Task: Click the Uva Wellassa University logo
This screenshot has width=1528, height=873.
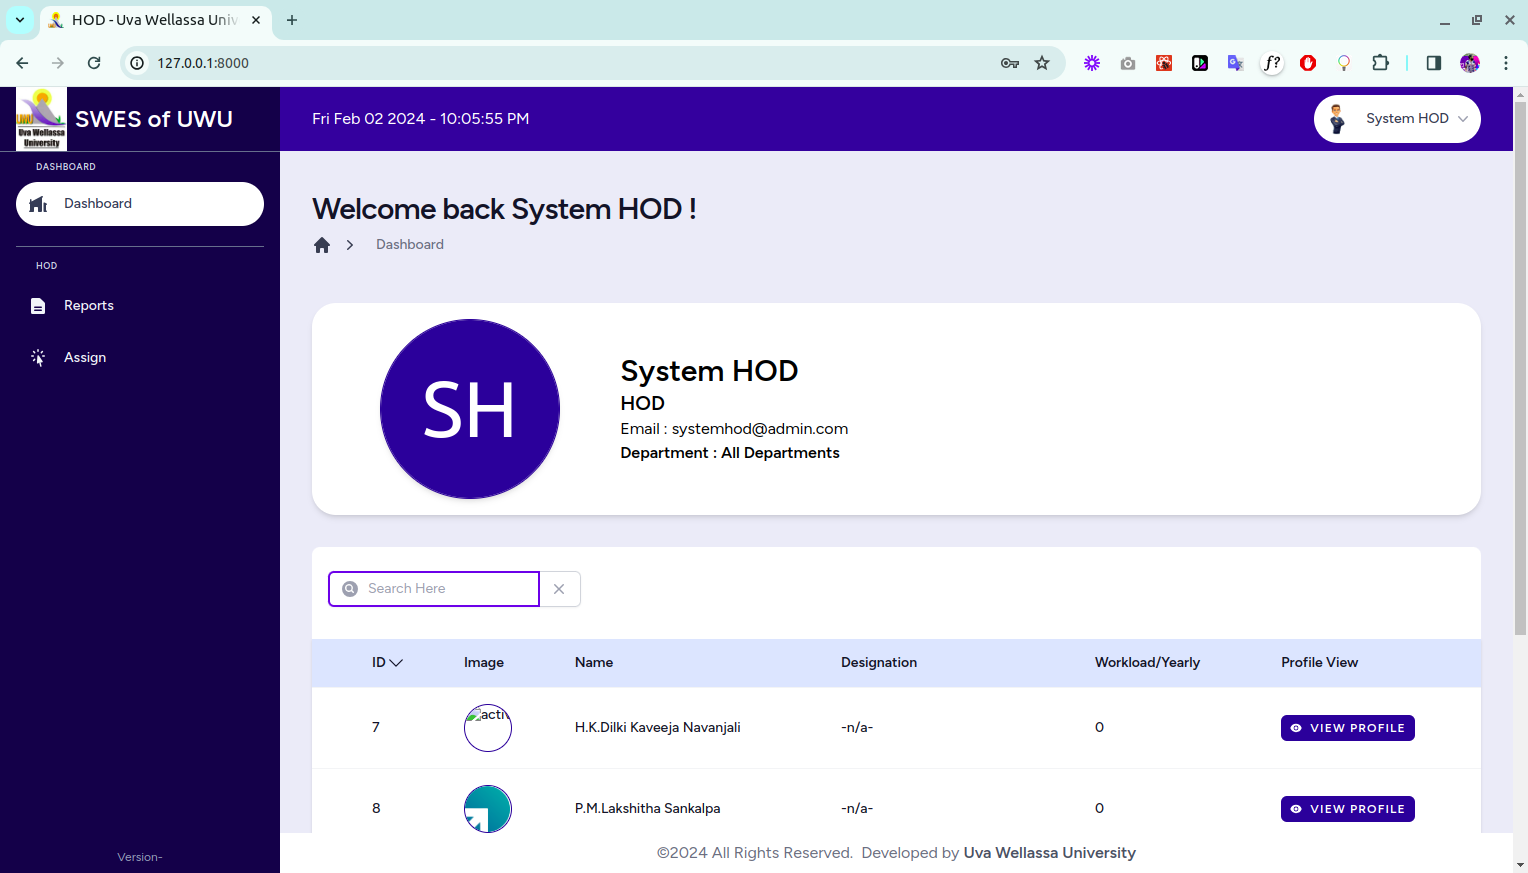Action: pyautogui.click(x=41, y=119)
